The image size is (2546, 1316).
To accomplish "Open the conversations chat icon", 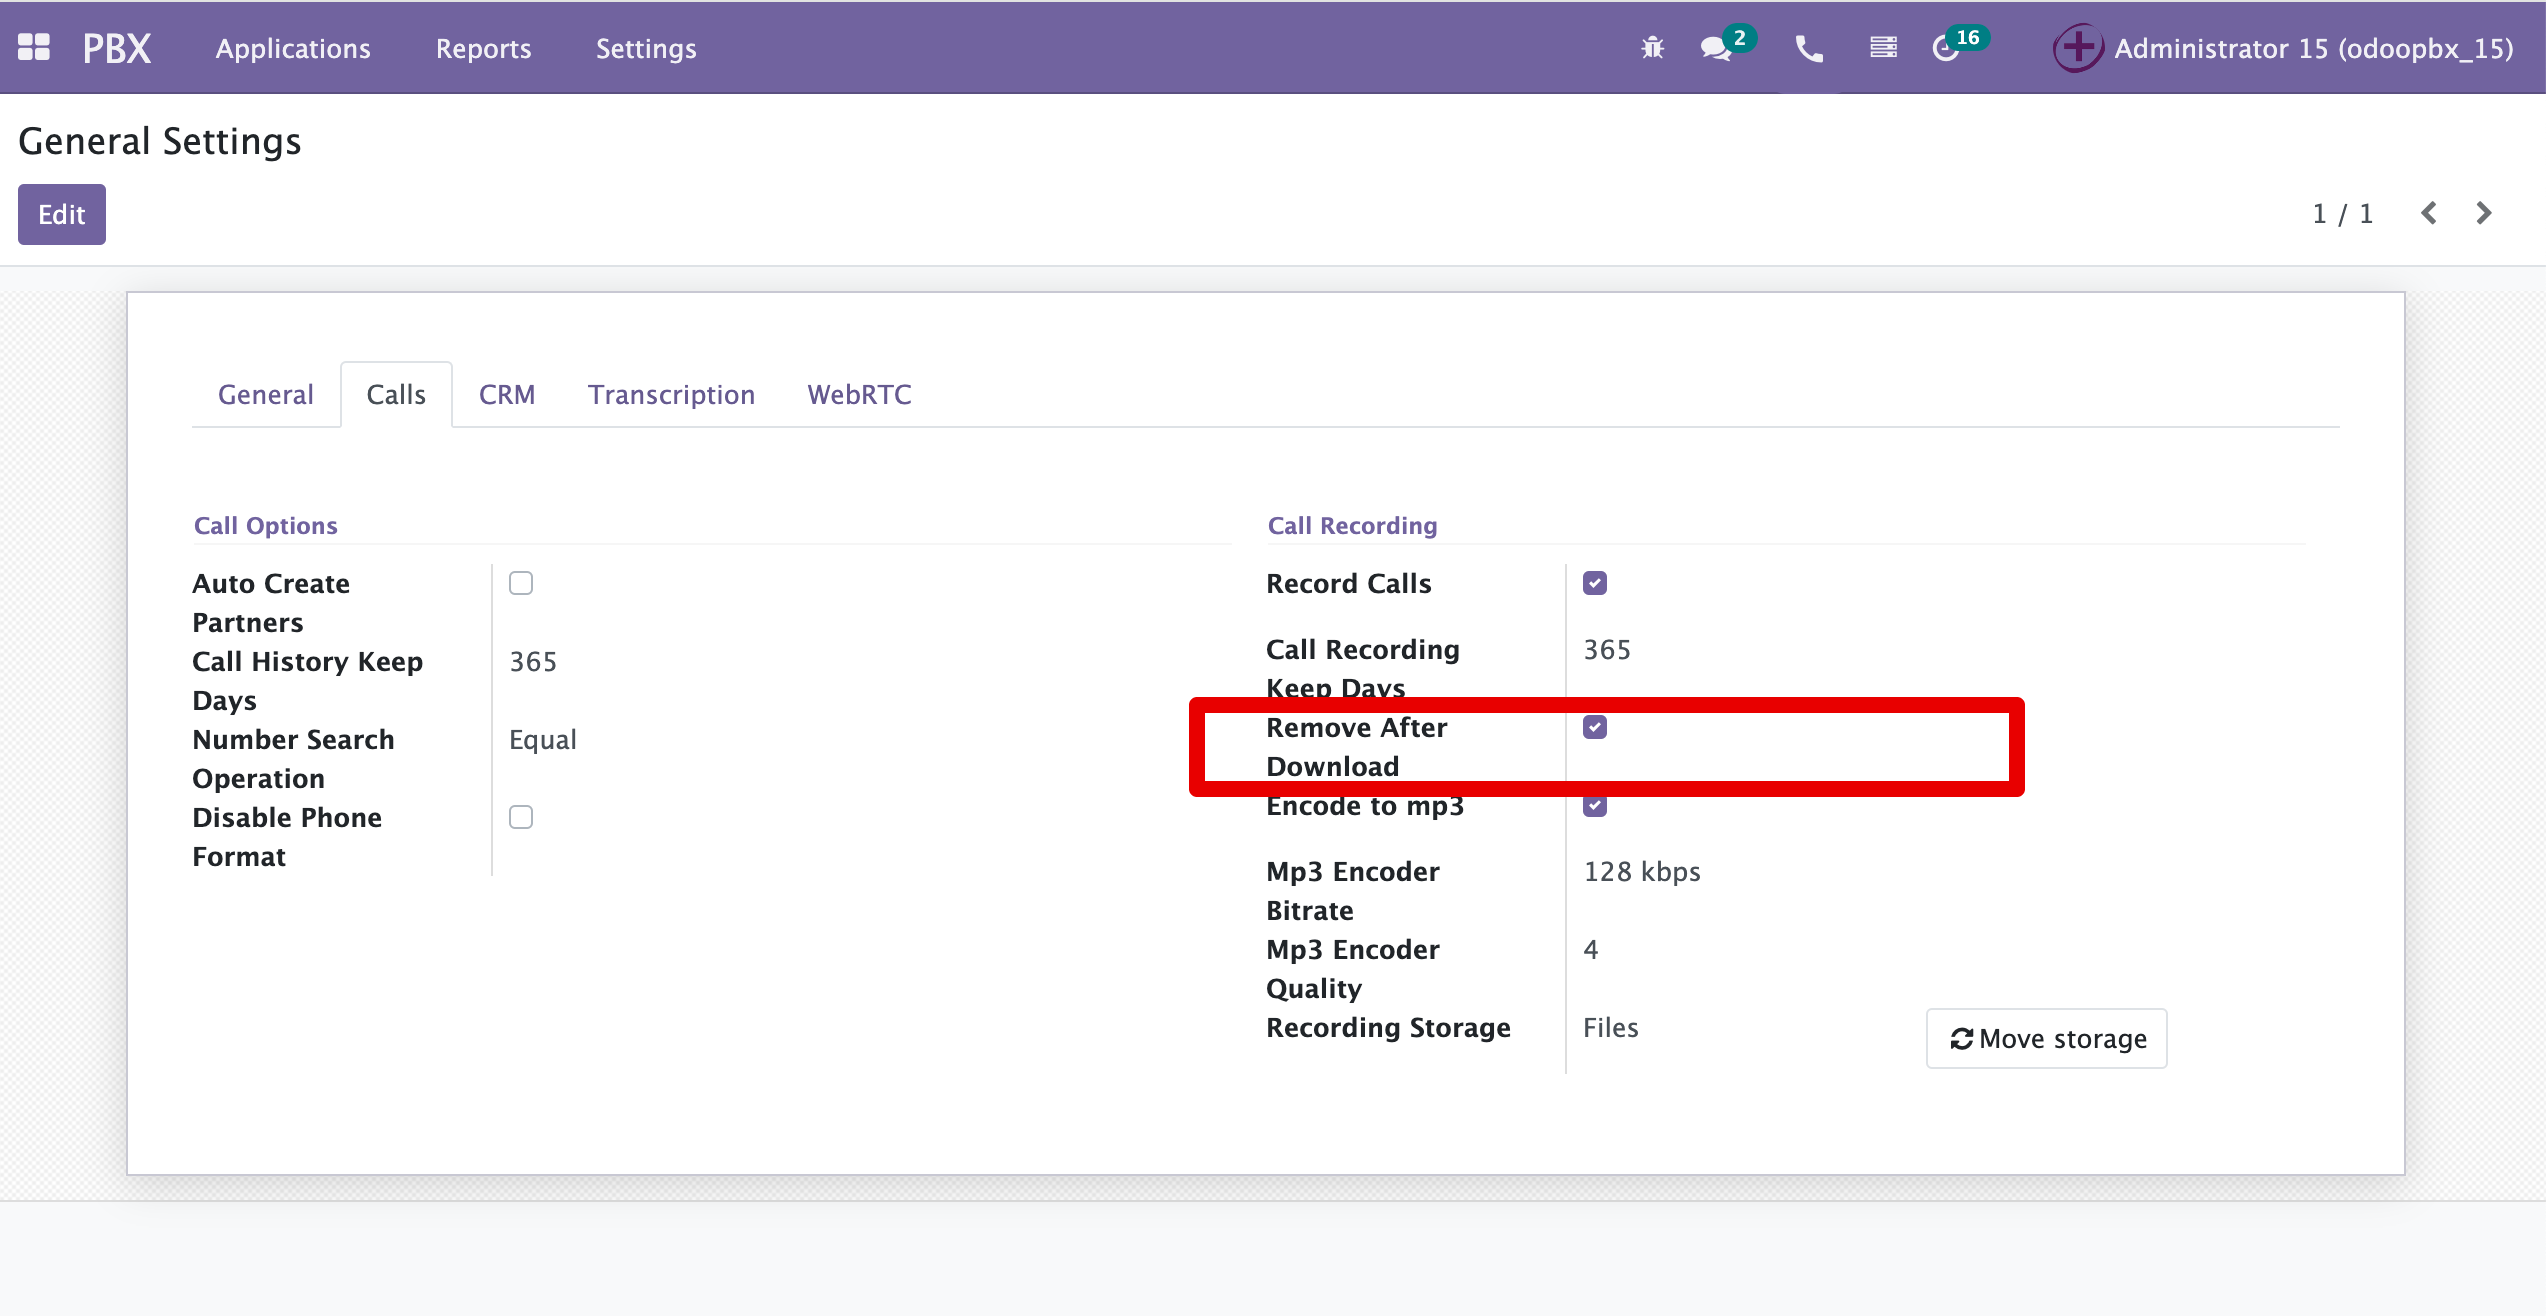I will [1716, 48].
